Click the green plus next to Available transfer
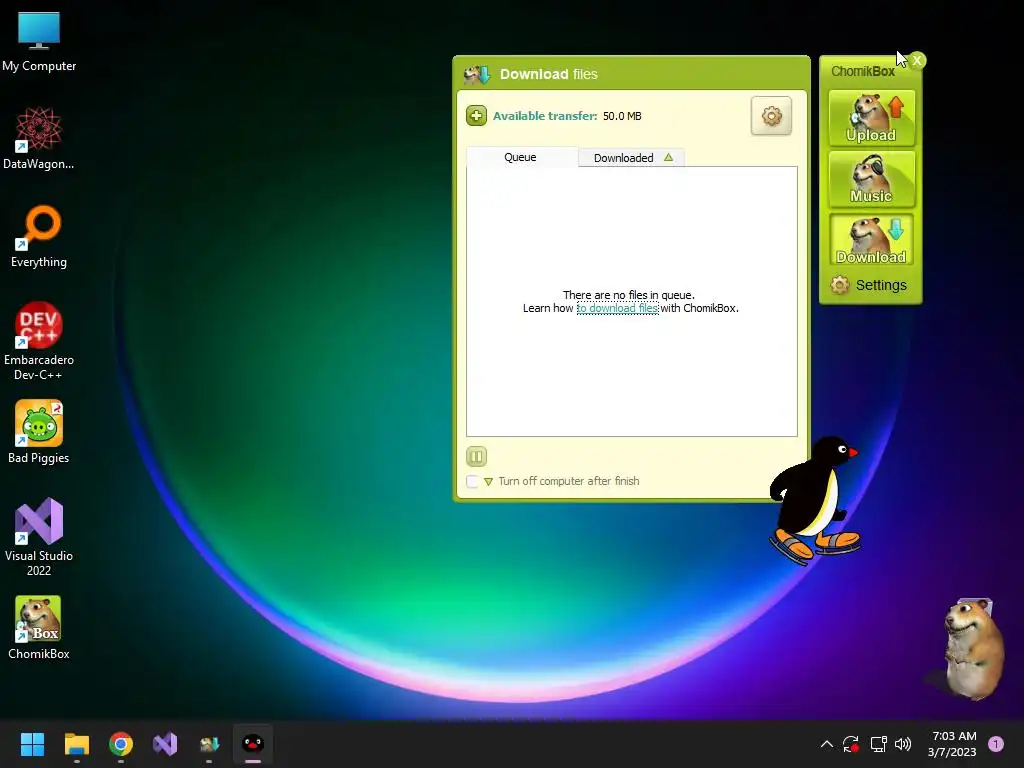 pos(476,116)
